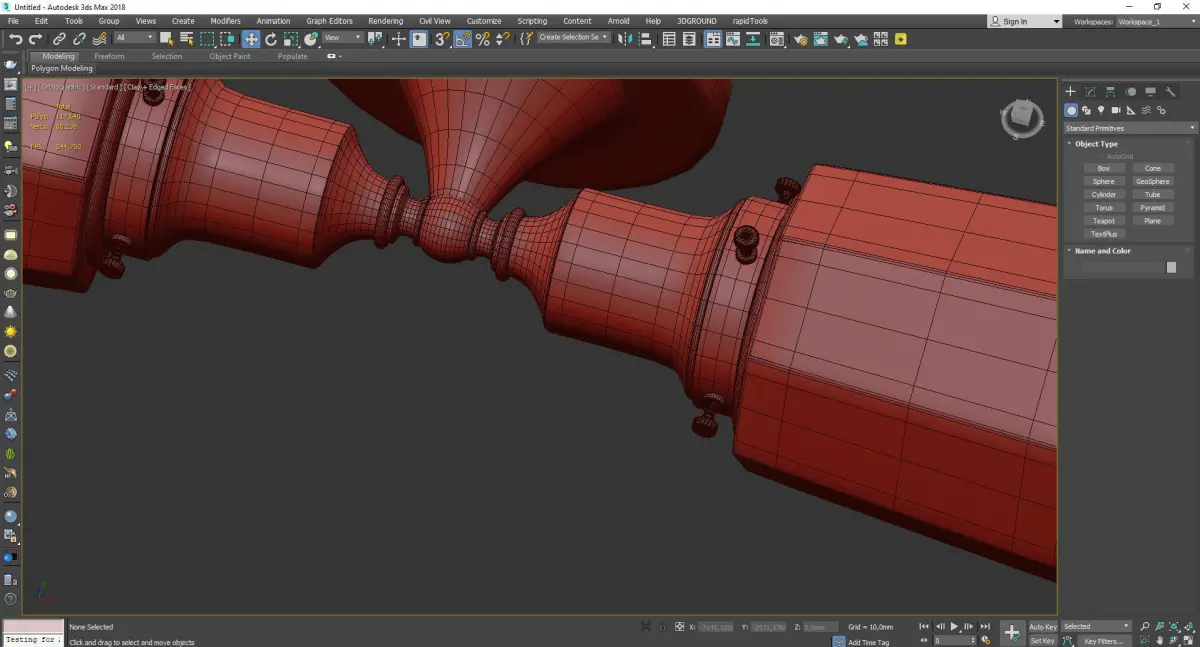Click the Select by Name icon
1200x647 pixels.
[x=186, y=39]
